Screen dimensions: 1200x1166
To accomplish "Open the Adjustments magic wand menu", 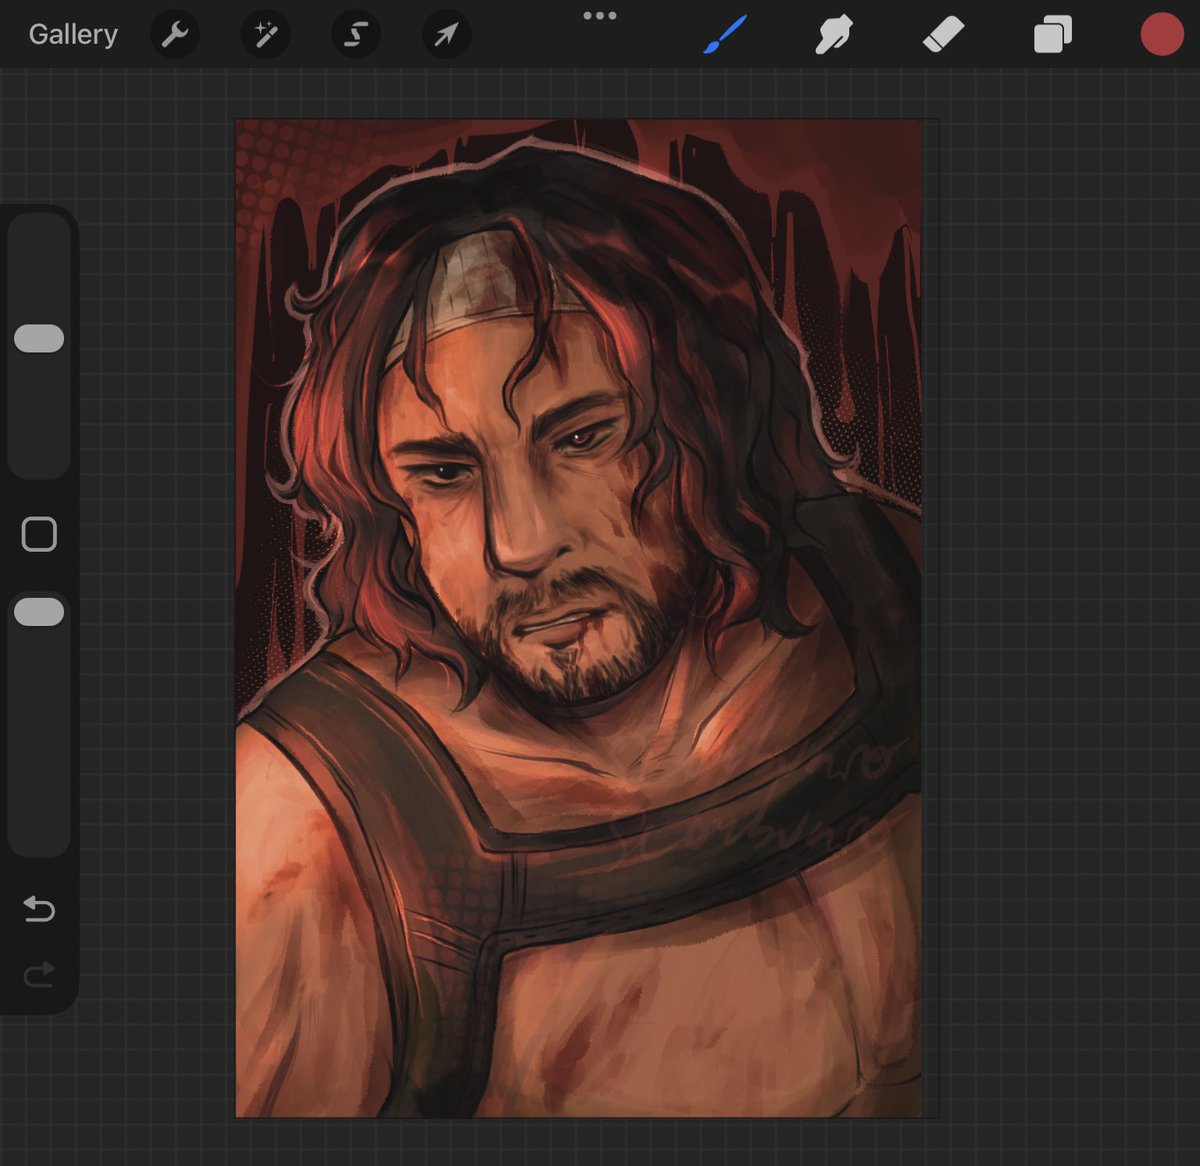I will [265, 35].
